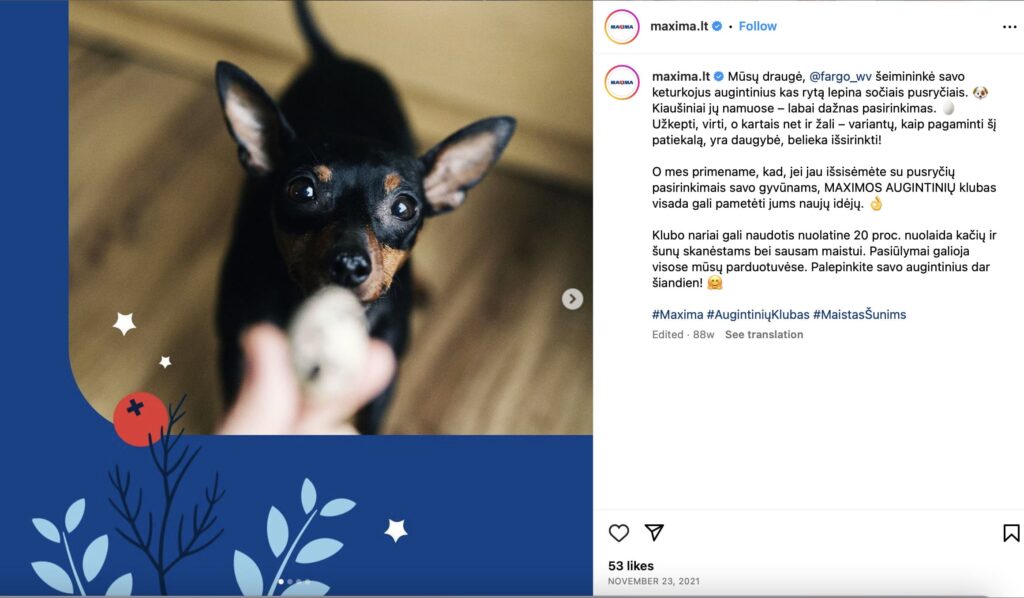
Task: Open #AugintiniųKlubas hashtag
Action: (x=758, y=314)
